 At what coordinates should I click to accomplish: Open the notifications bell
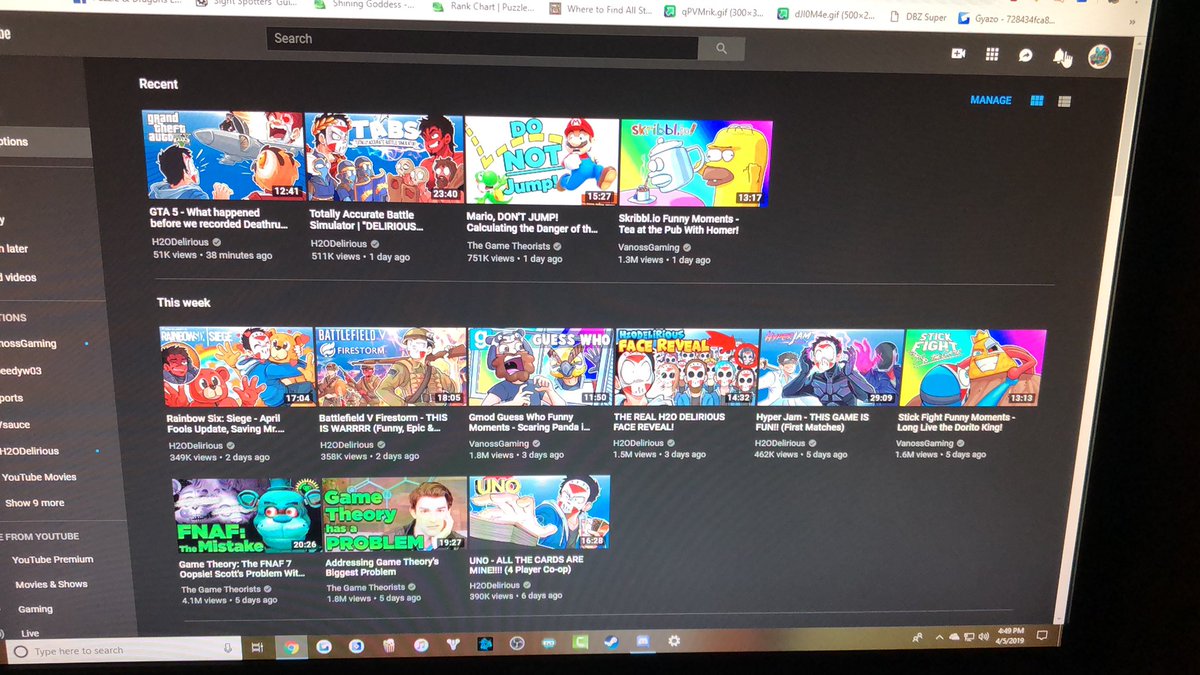1059,57
